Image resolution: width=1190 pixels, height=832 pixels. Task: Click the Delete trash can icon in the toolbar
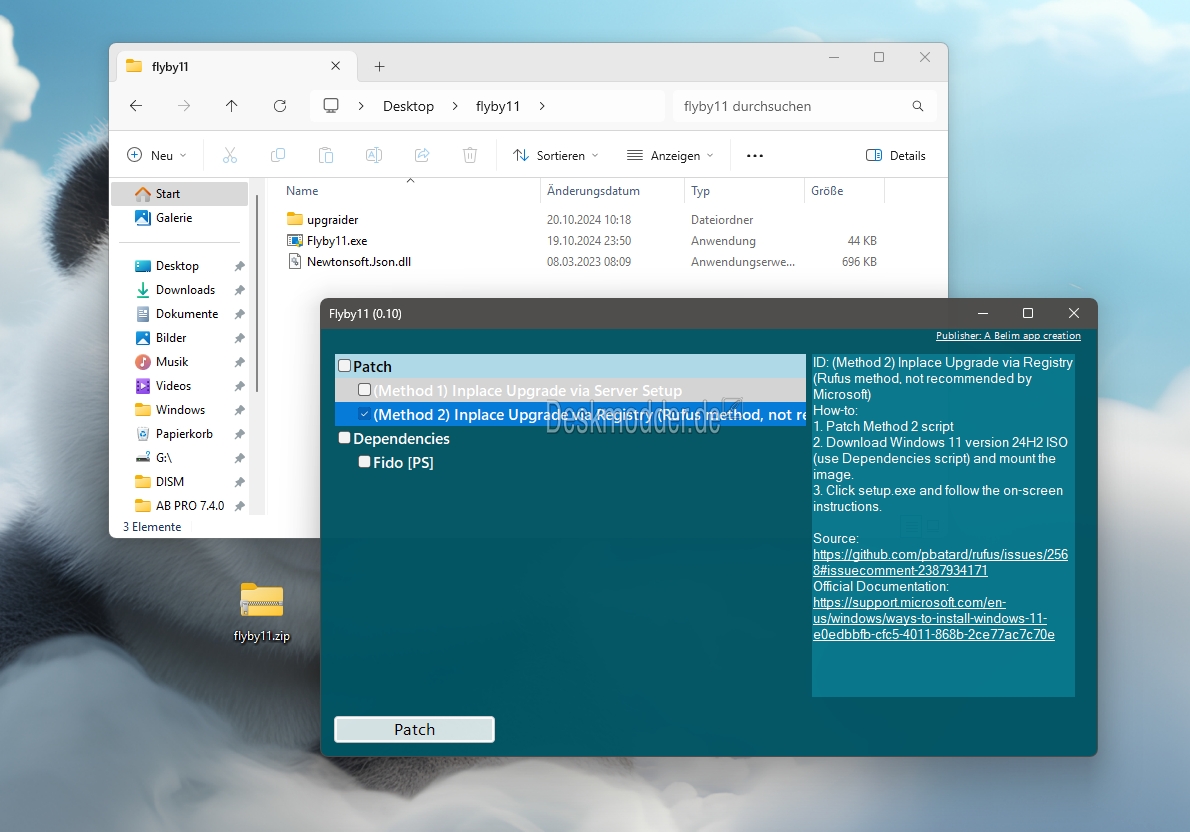(x=470, y=156)
